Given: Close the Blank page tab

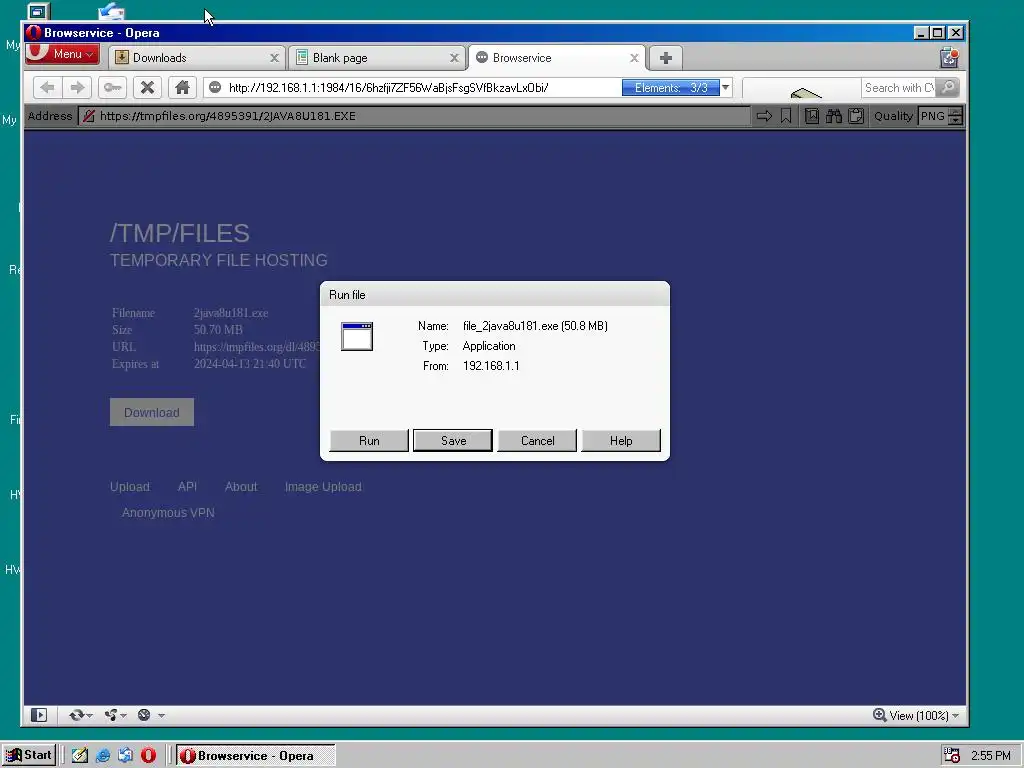Looking at the screenshot, I should point(455,58).
